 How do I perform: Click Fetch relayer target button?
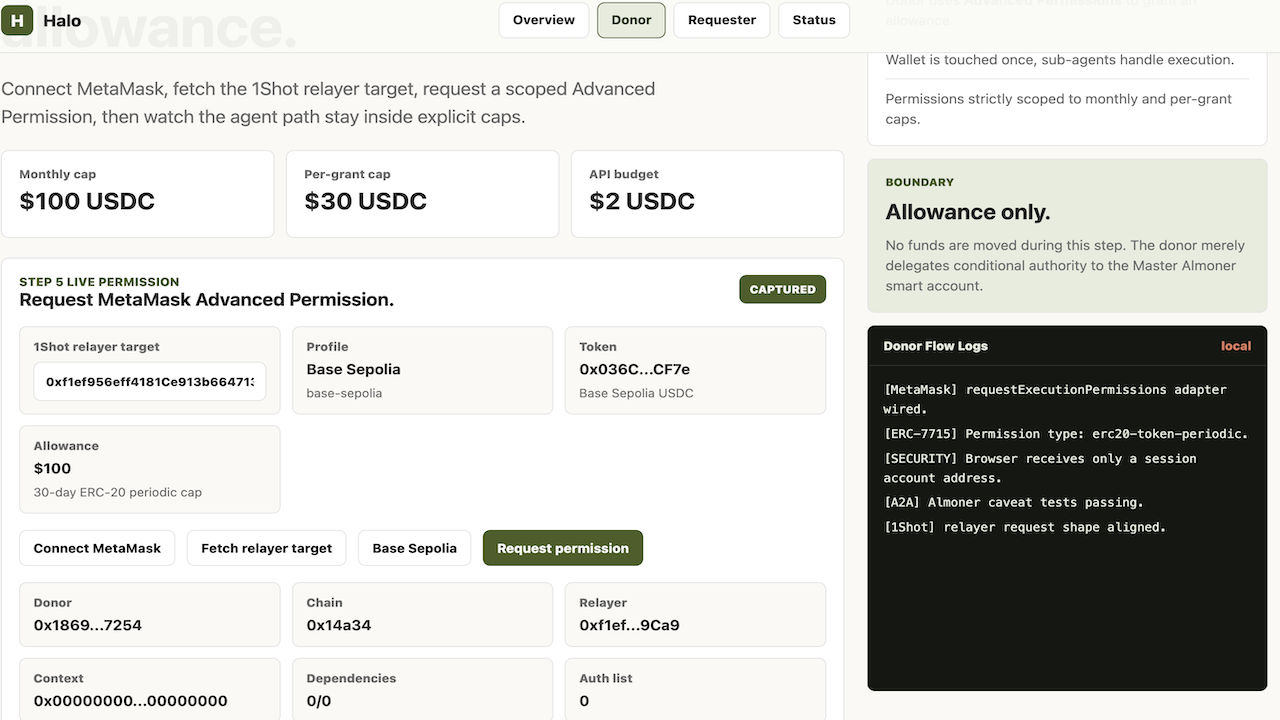point(266,548)
